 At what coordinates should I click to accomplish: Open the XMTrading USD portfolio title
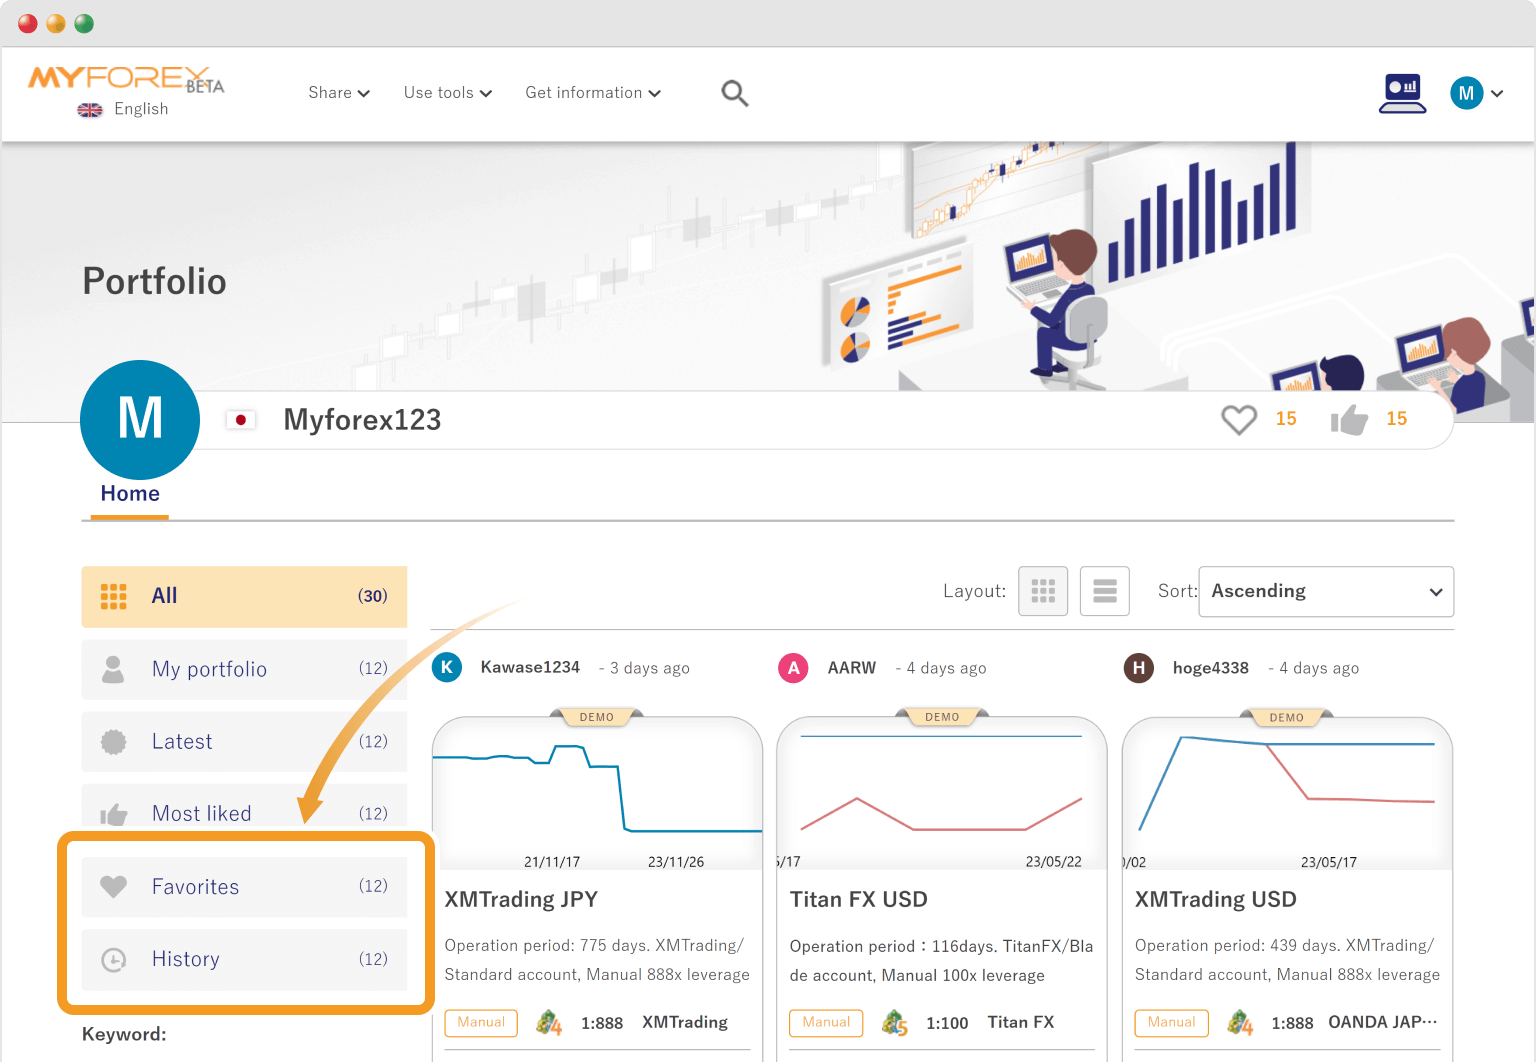[x=1216, y=900]
